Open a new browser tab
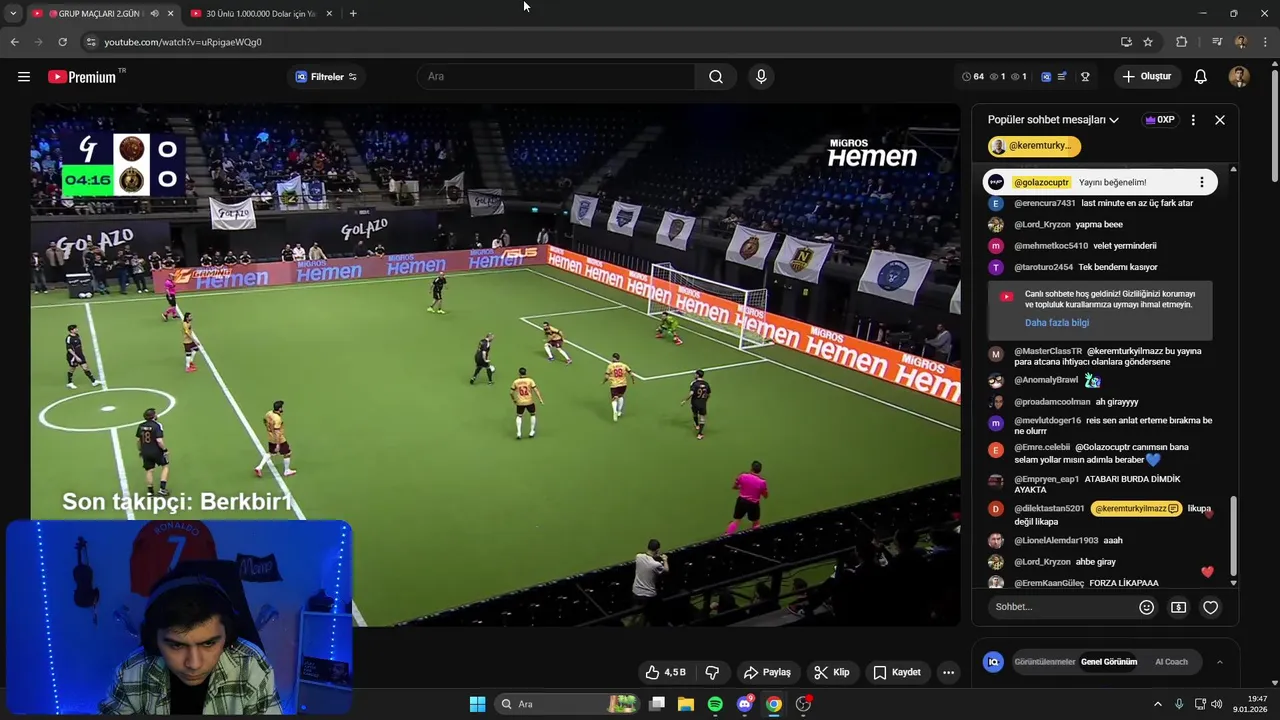This screenshot has height=720, width=1280. coord(353,14)
